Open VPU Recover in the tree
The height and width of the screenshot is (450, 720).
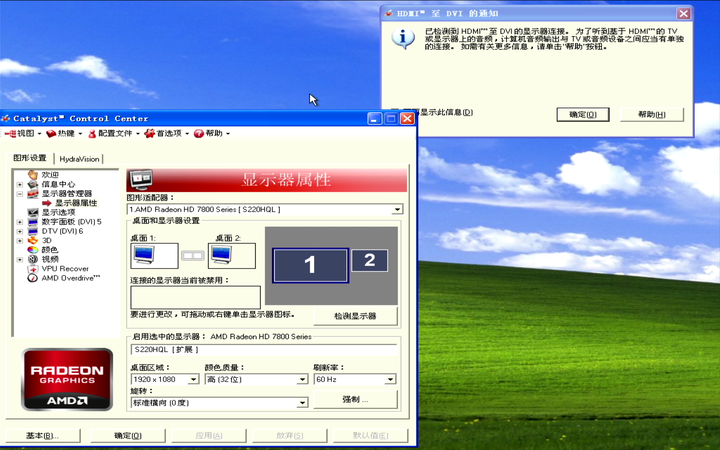click(65, 269)
